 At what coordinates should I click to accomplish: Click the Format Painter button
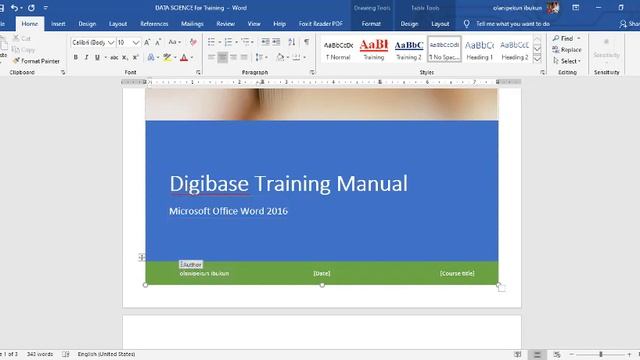click(36, 61)
